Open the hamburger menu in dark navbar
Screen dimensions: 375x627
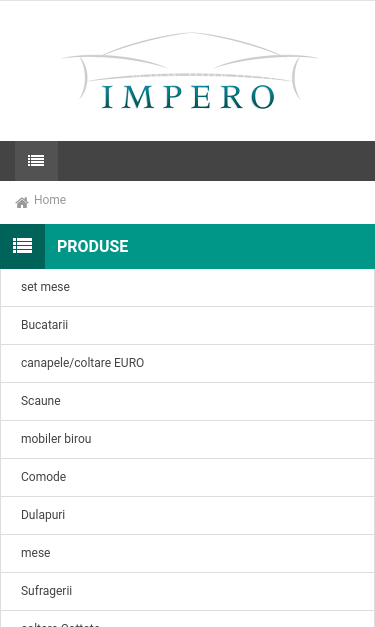tap(36, 161)
